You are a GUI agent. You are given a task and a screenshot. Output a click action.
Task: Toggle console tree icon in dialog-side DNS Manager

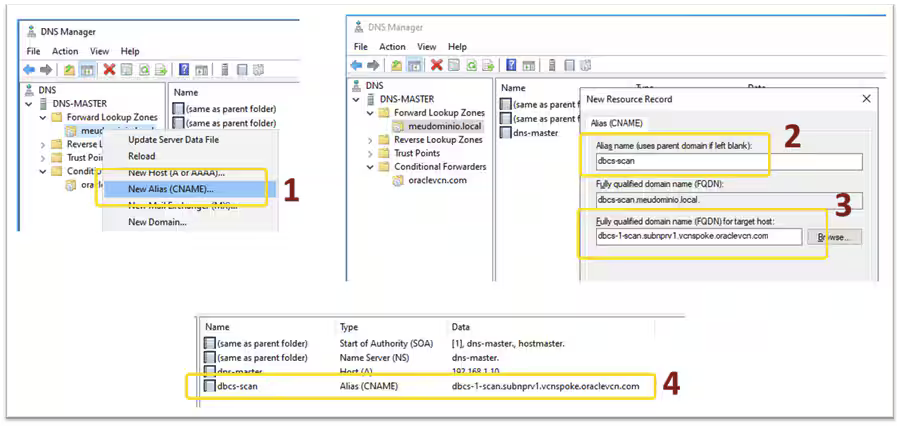coord(414,65)
